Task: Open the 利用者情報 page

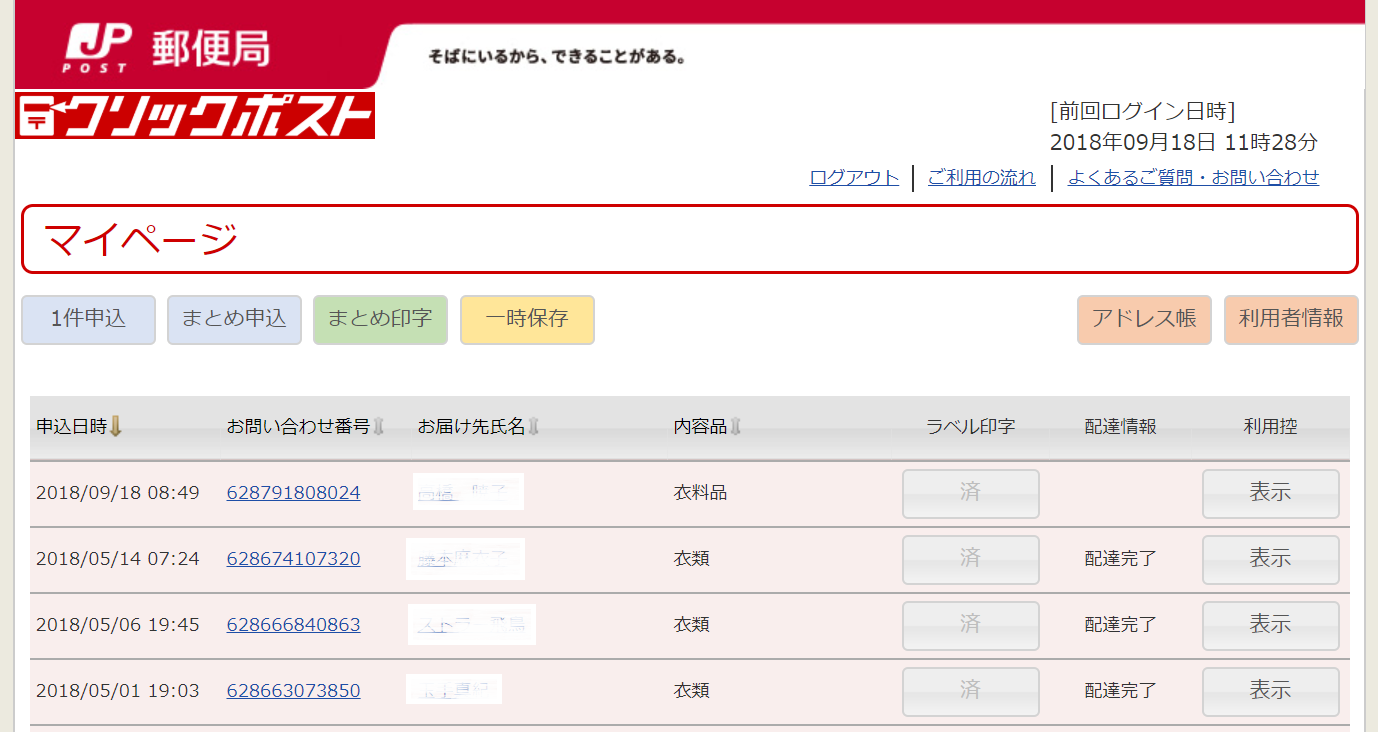Action: click(1291, 320)
